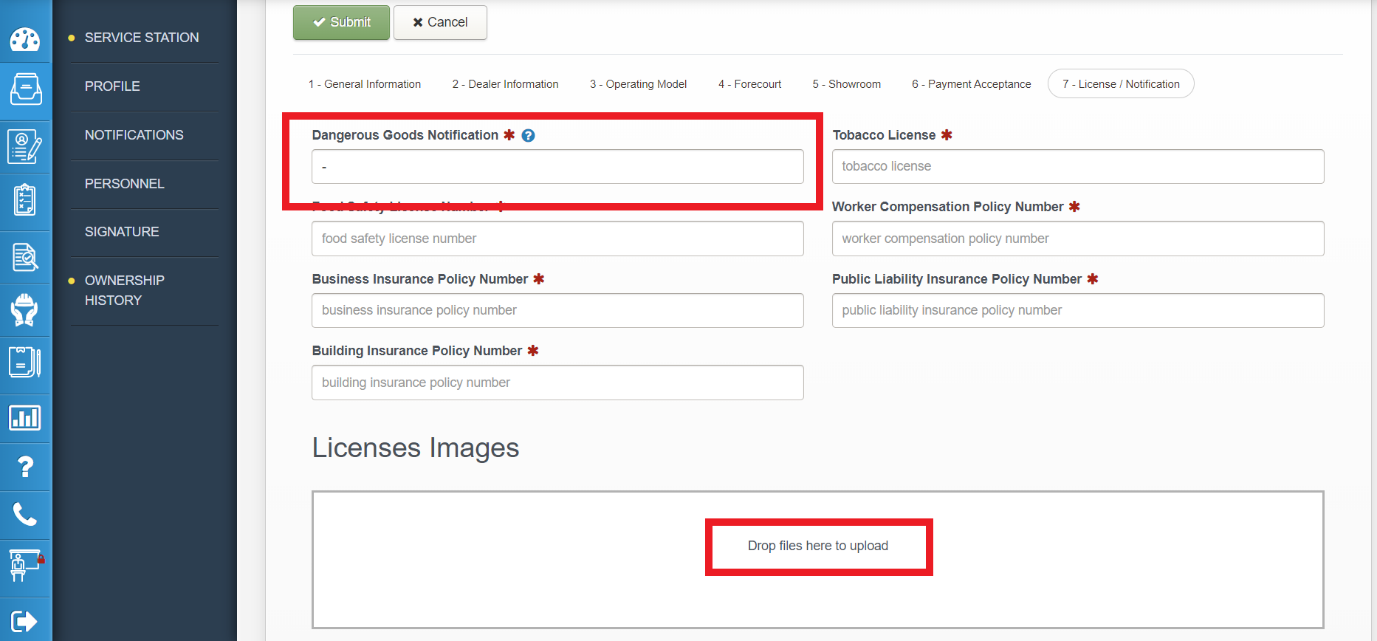The height and width of the screenshot is (641, 1377).
Task: Open help question mark sidebar icon
Action: click(x=25, y=467)
